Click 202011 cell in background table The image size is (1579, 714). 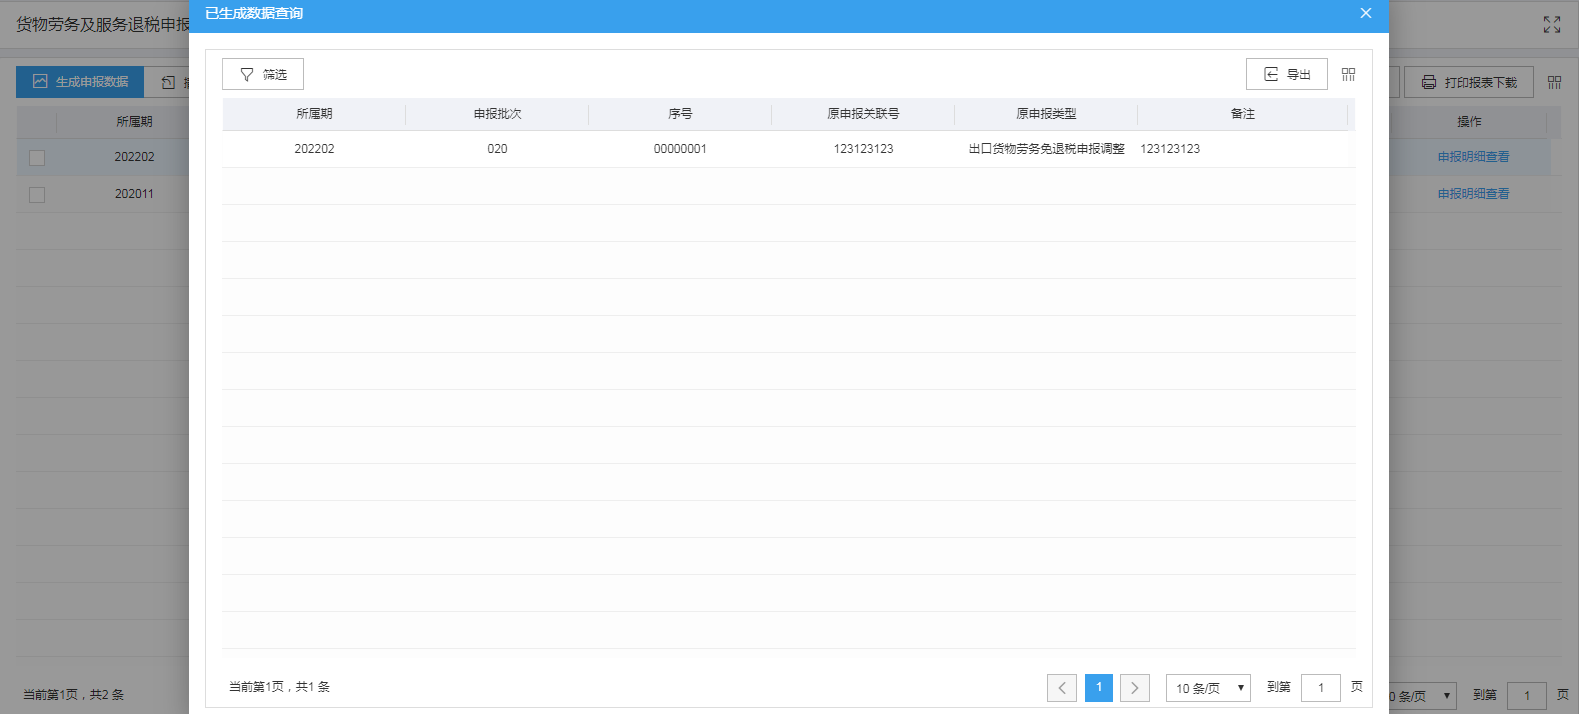pos(134,194)
